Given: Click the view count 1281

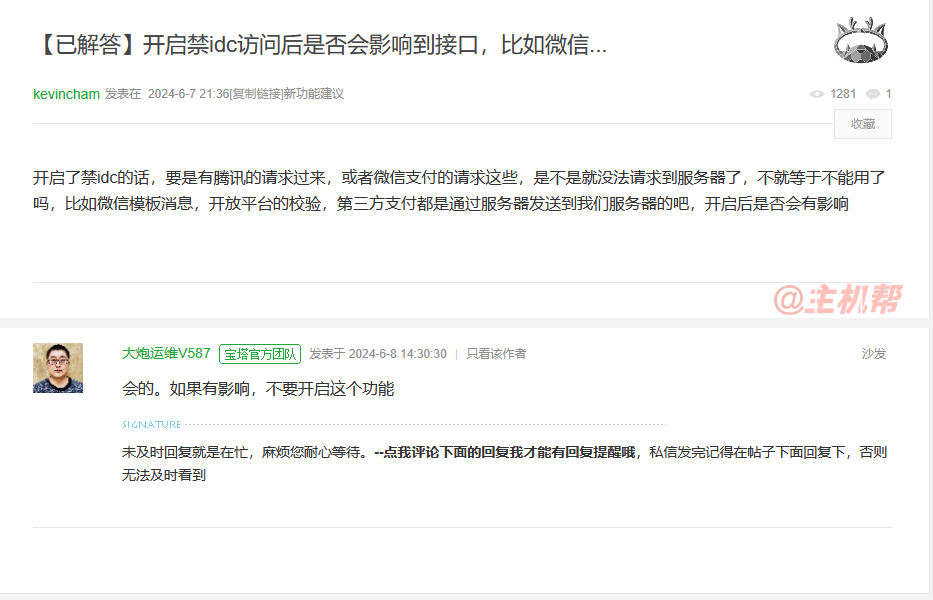Looking at the screenshot, I should coord(843,94).
